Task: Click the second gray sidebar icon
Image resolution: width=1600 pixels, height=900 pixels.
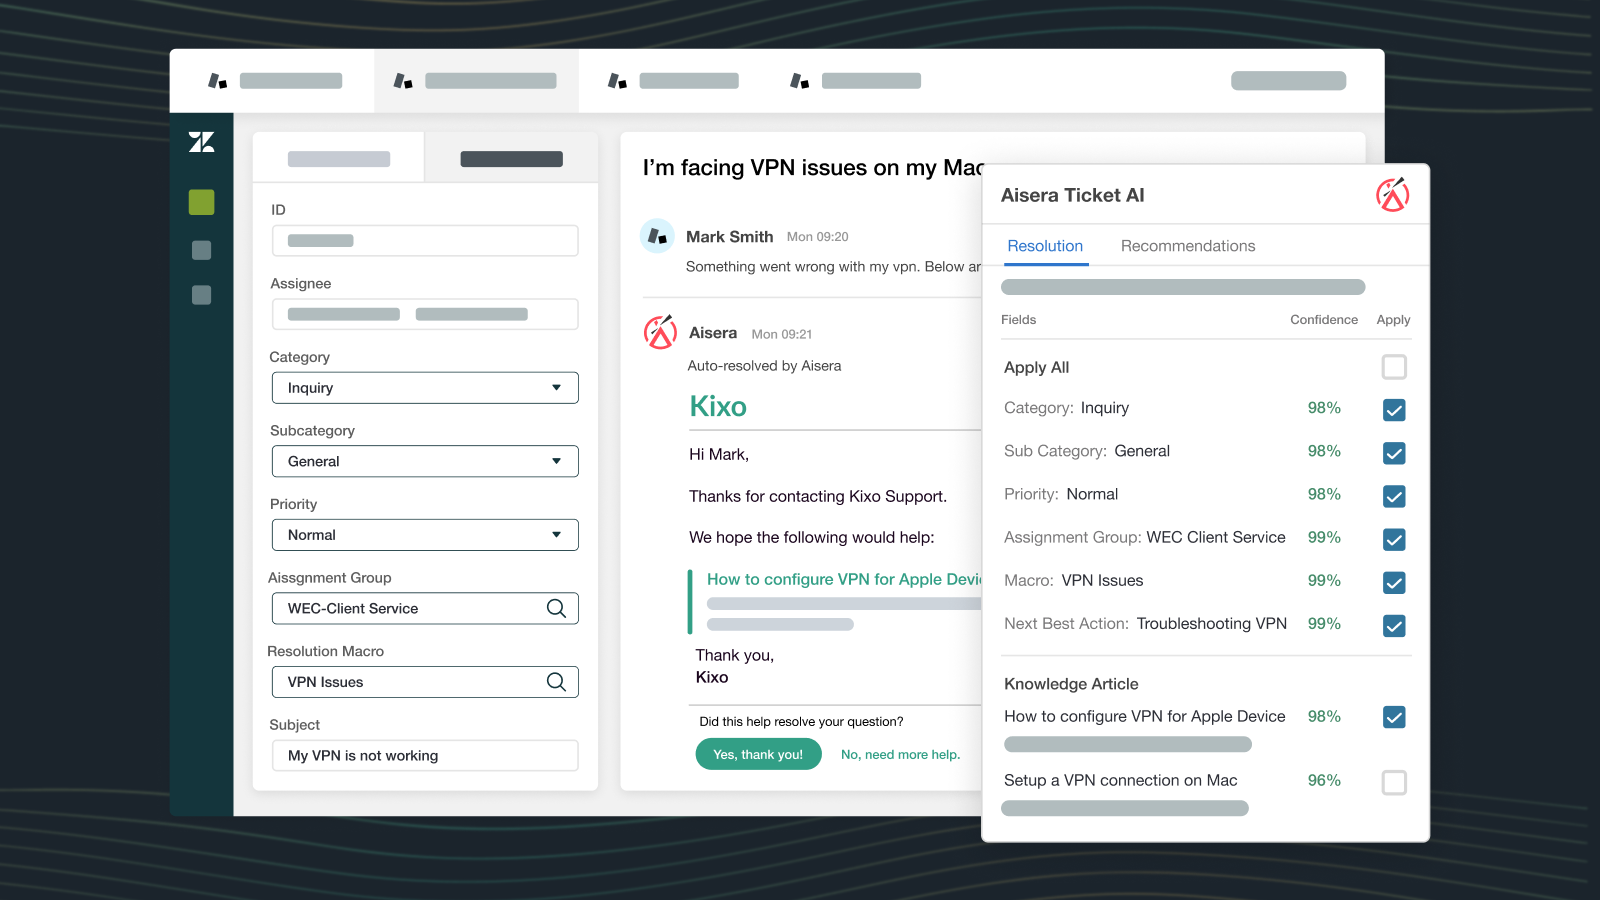Action: [x=201, y=295]
